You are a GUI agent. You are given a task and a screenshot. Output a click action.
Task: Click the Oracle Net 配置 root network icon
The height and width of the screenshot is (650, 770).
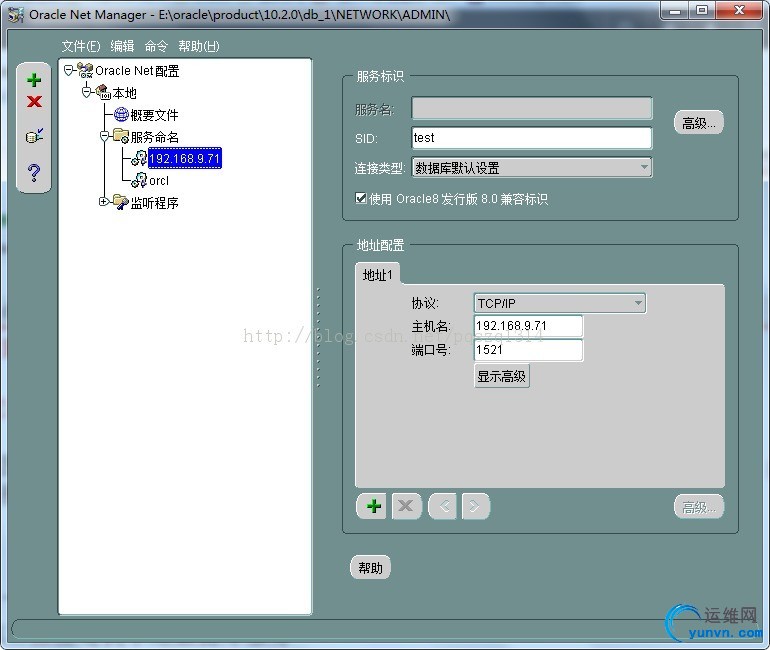85,71
